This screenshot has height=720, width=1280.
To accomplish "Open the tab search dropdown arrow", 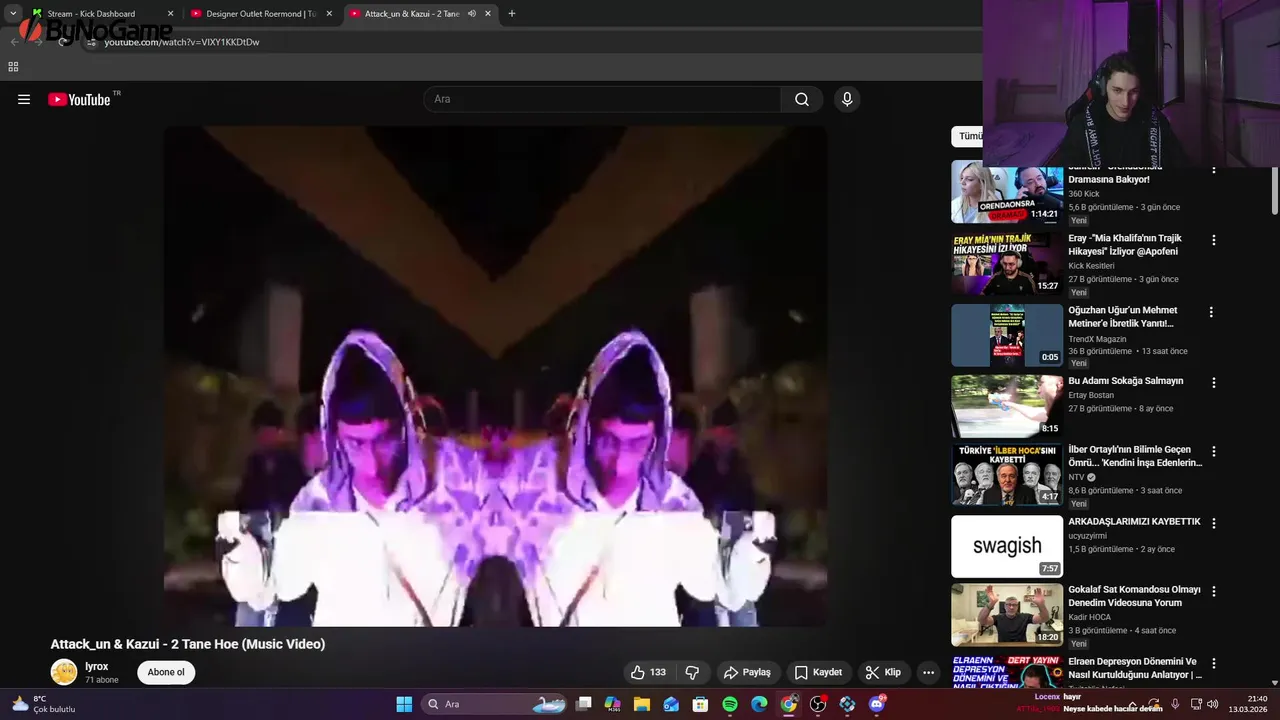I will (12, 14).
